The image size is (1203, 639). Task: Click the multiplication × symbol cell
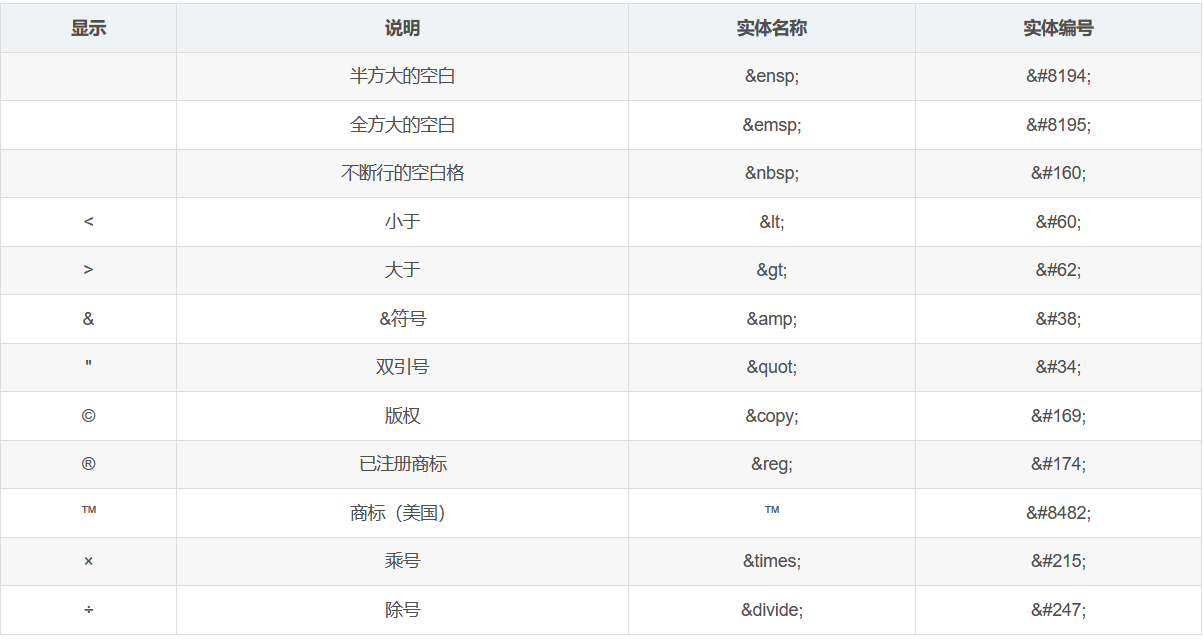tap(88, 561)
